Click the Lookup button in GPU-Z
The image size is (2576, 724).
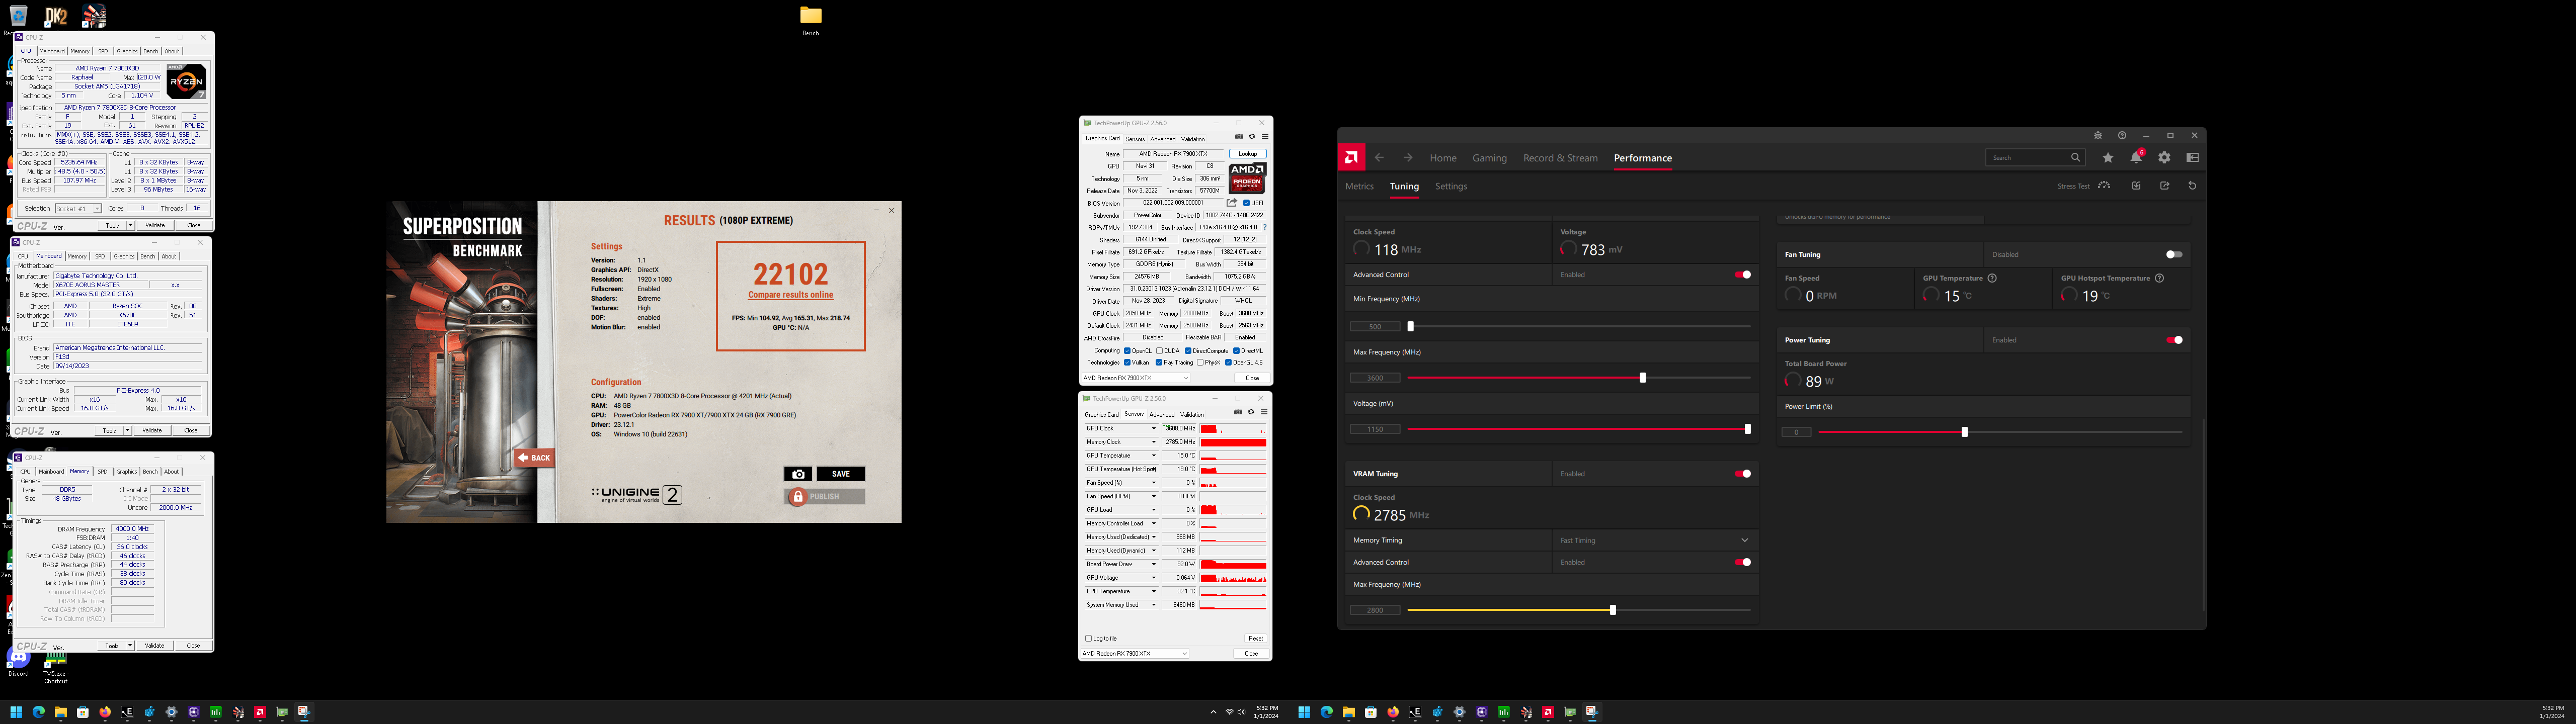pos(1248,154)
